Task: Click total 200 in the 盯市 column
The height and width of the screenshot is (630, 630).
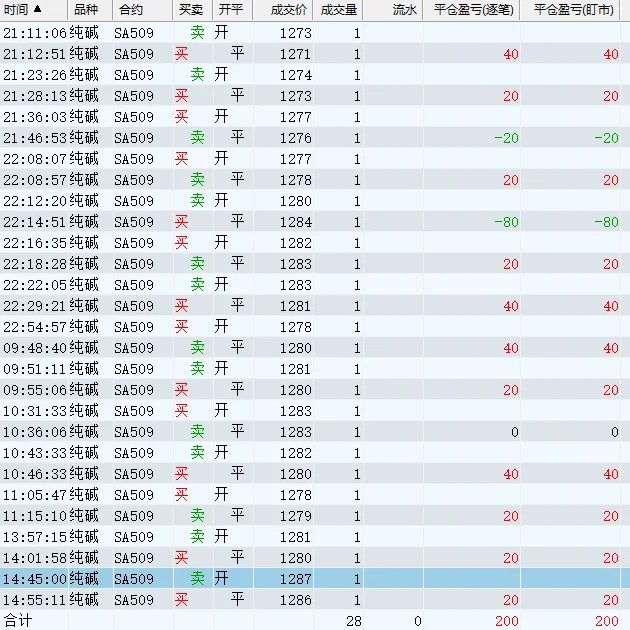Action: 607,621
